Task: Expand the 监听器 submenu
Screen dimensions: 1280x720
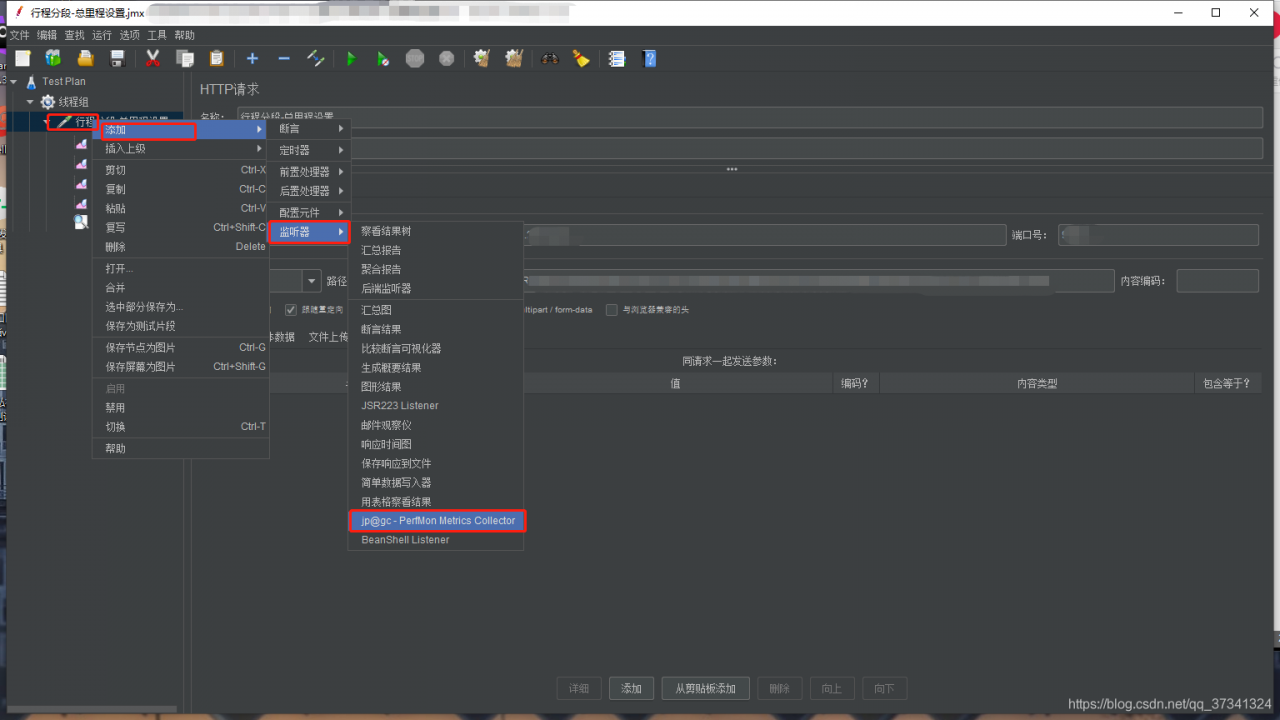Action: [309, 232]
